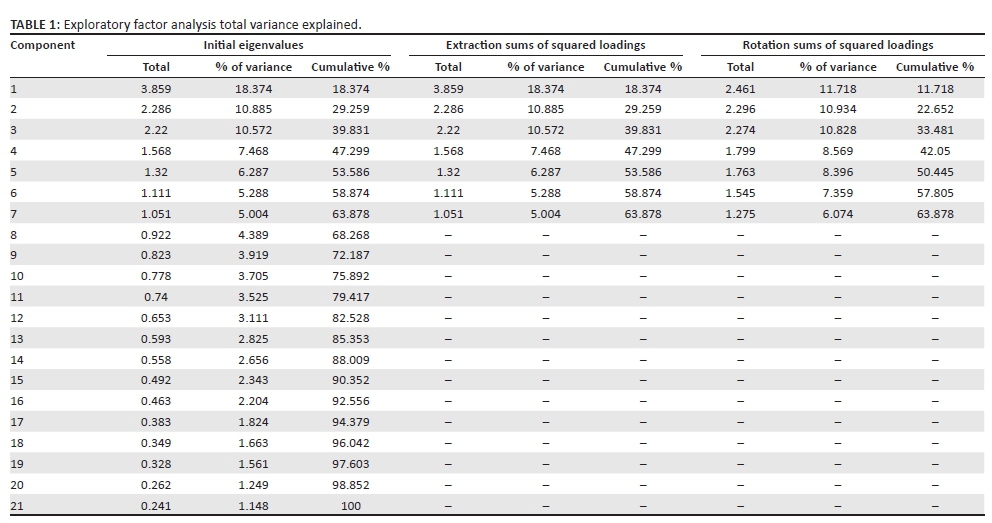The image size is (992, 523).
Task: Click 'Rotation sums of squared loadings' header
Action: tap(838, 45)
